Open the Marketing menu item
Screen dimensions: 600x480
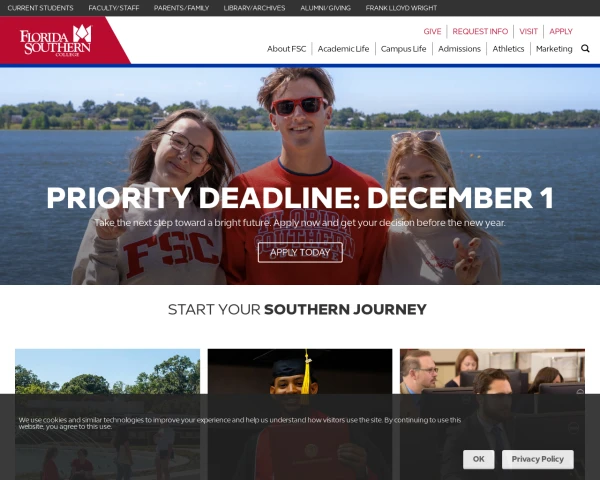[x=554, y=49]
